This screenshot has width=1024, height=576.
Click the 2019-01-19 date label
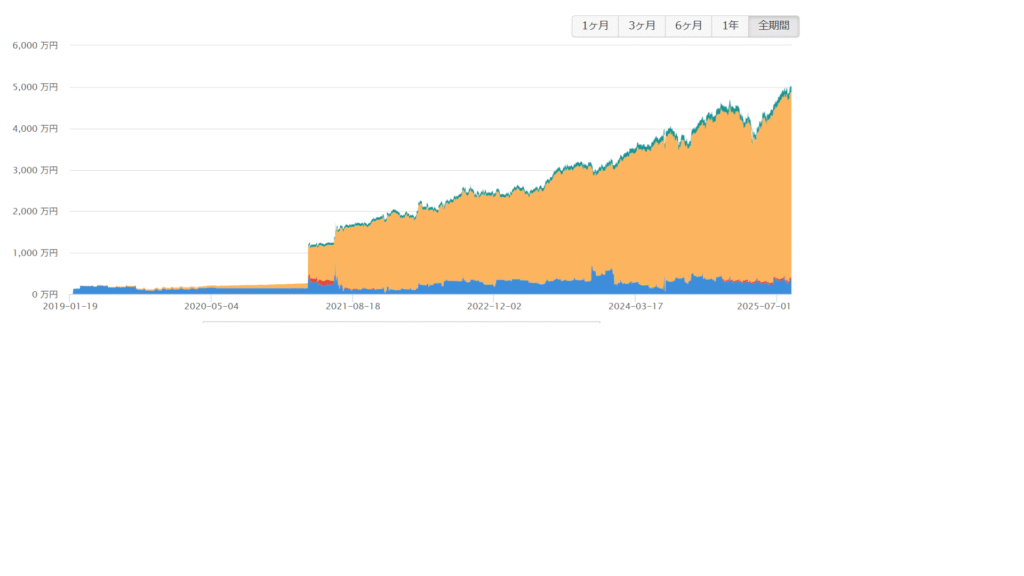point(71,306)
